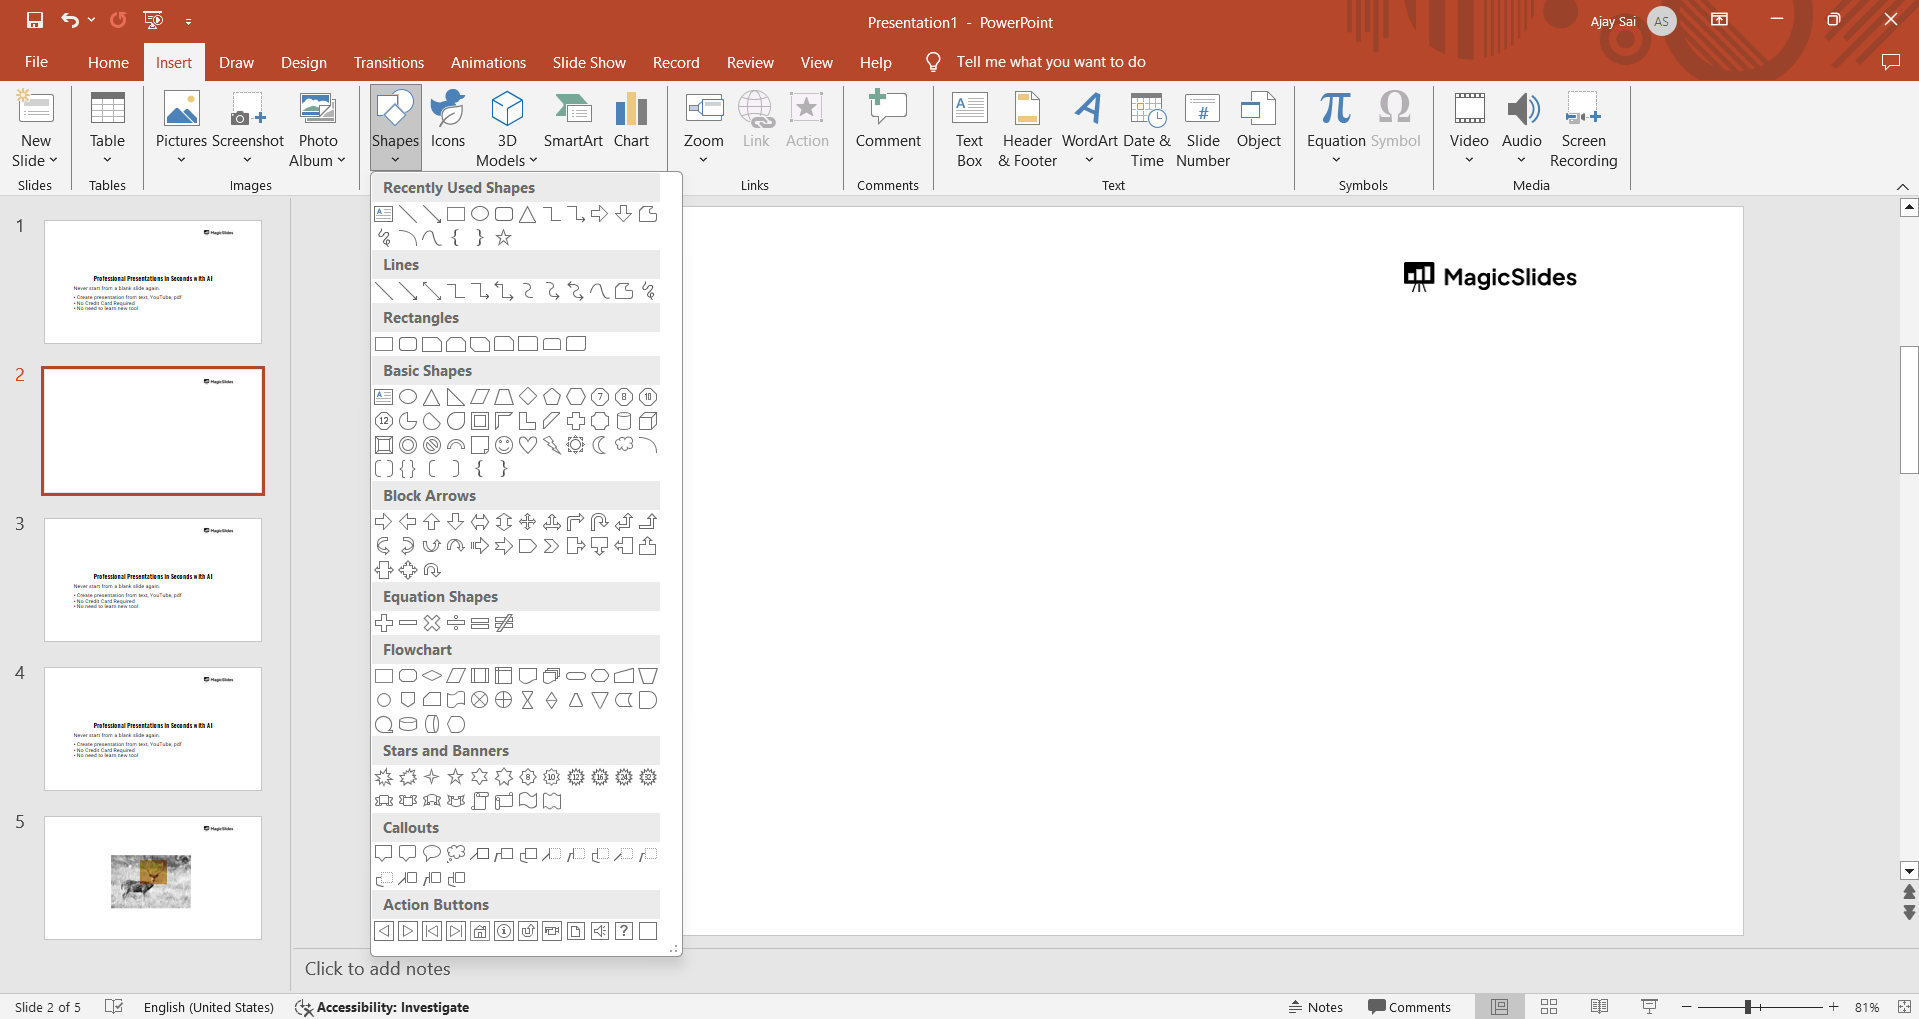Insert a Chart from the ribbon
This screenshot has height=1019, width=1919.
click(631, 122)
